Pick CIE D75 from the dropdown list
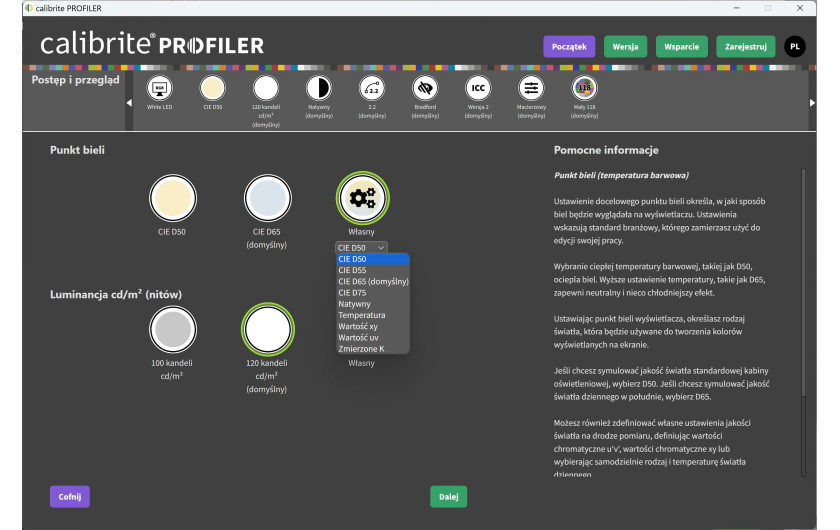The width and height of the screenshot is (840, 530). tap(373, 293)
